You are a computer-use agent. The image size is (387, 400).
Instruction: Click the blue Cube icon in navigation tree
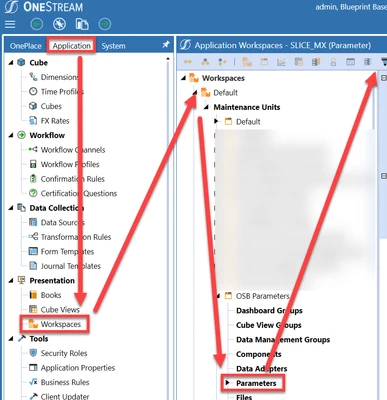click(x=21, y=62)
